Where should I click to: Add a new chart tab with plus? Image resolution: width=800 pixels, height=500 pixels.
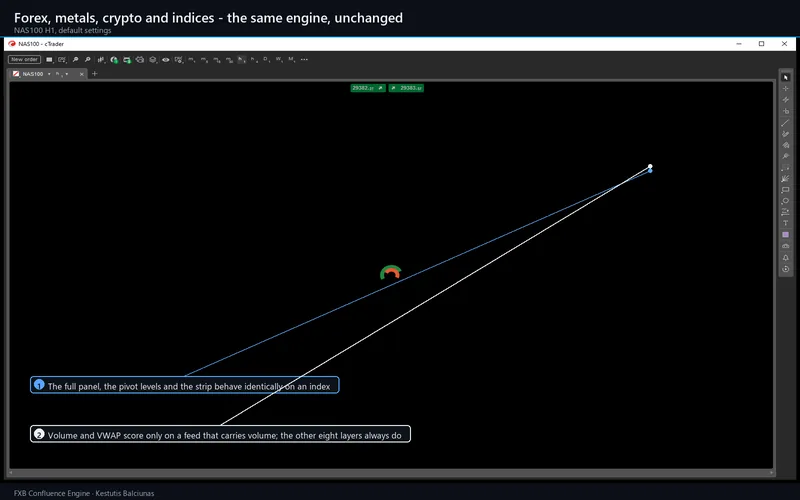coord(94,73)
